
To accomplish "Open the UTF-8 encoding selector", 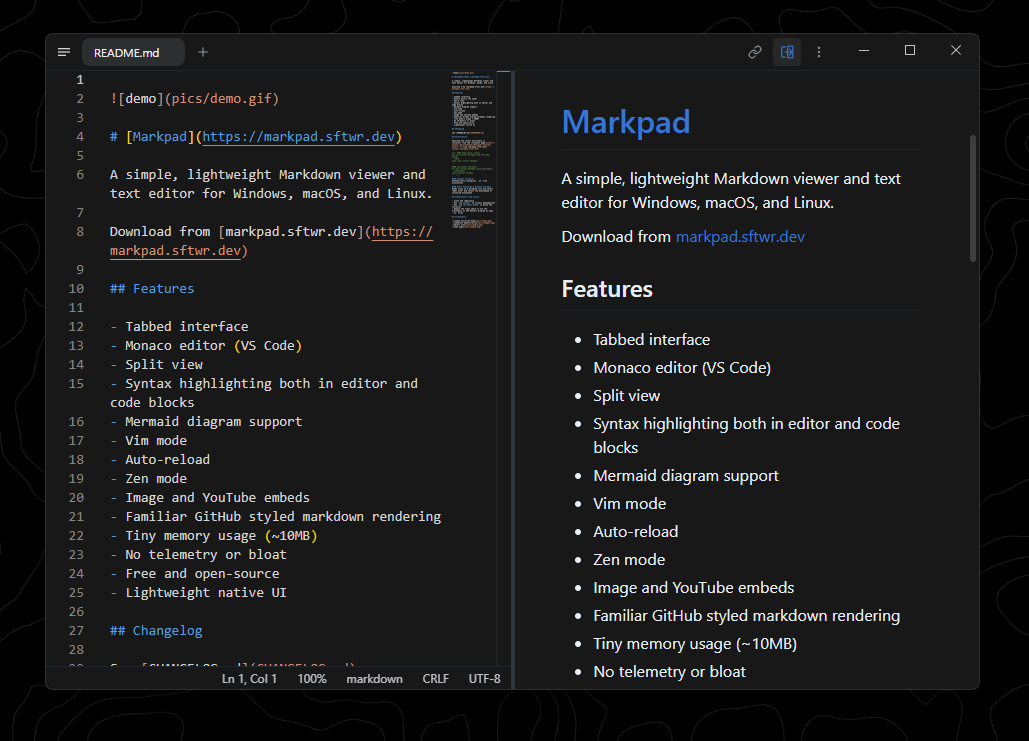I will point(484,678).
